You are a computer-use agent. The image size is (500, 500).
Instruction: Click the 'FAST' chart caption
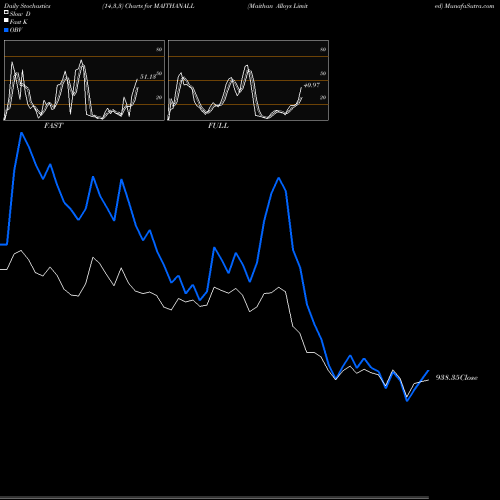(x=53, y=126)
